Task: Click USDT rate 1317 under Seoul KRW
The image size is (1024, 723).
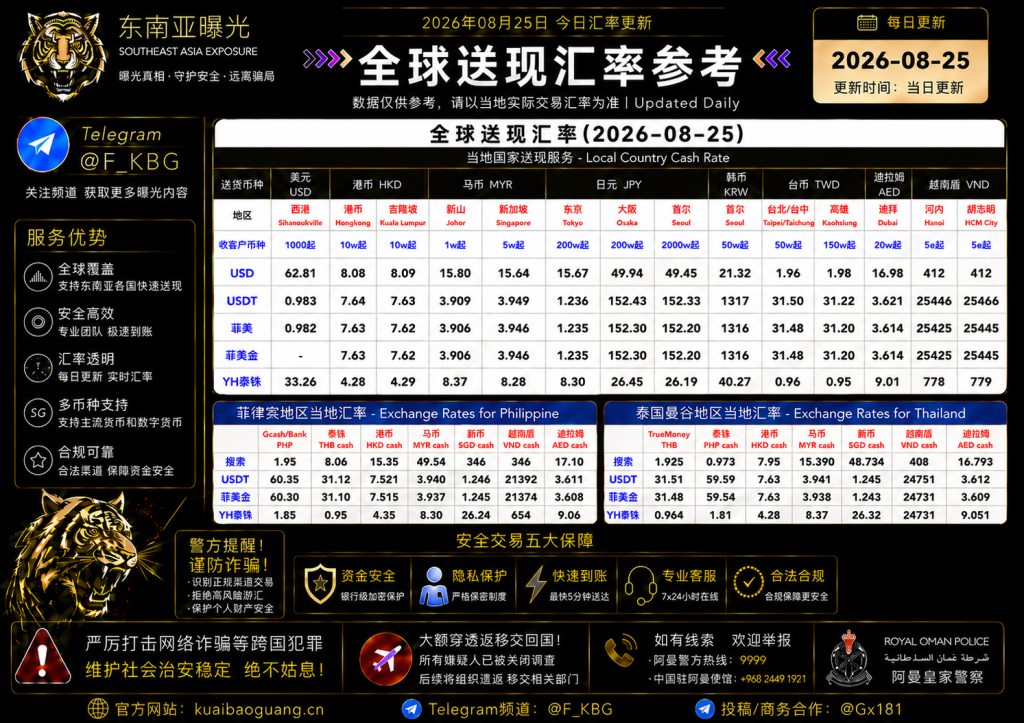Action: click(x=735, y=301)
